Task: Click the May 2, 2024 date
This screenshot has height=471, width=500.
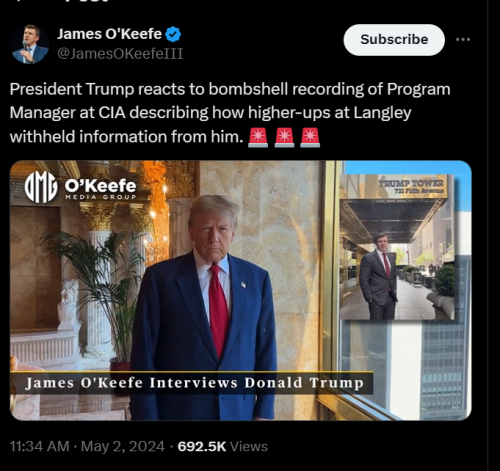Action: pyautogui.click(x=123, y=446)
